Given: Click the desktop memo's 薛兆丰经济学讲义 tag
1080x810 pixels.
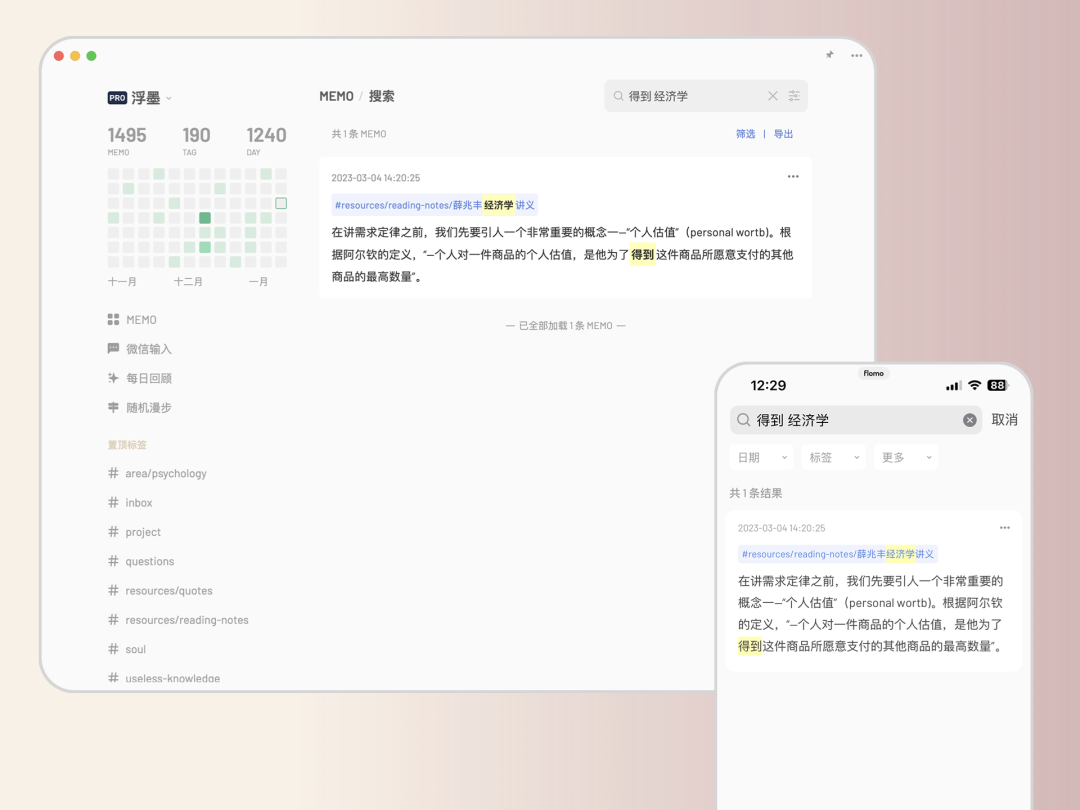Looking at the screenshot, I should (x=435, y=205).
